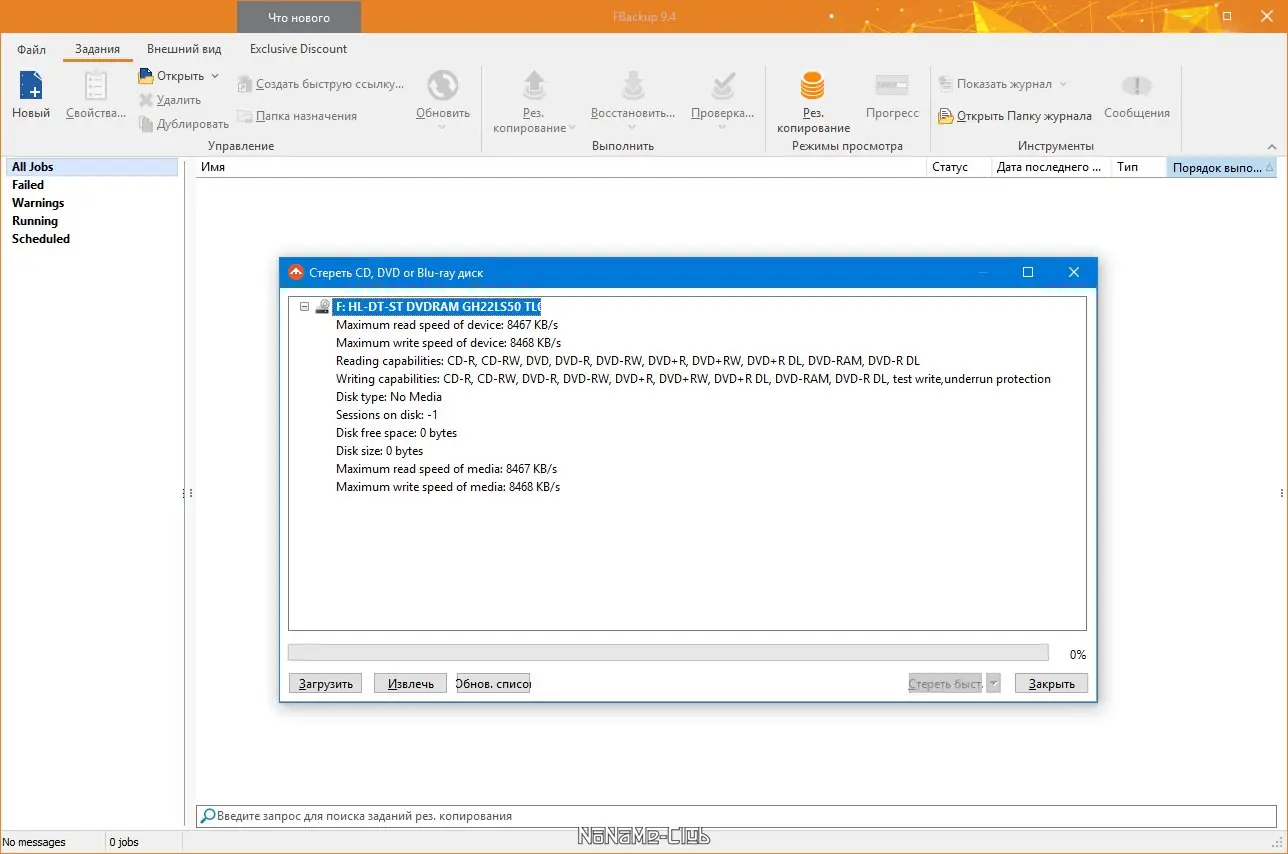This screenshot has height=854, width=1288.
Task: Click Создать быструю ссылку in the ribbon
Action: coord(320,85)
